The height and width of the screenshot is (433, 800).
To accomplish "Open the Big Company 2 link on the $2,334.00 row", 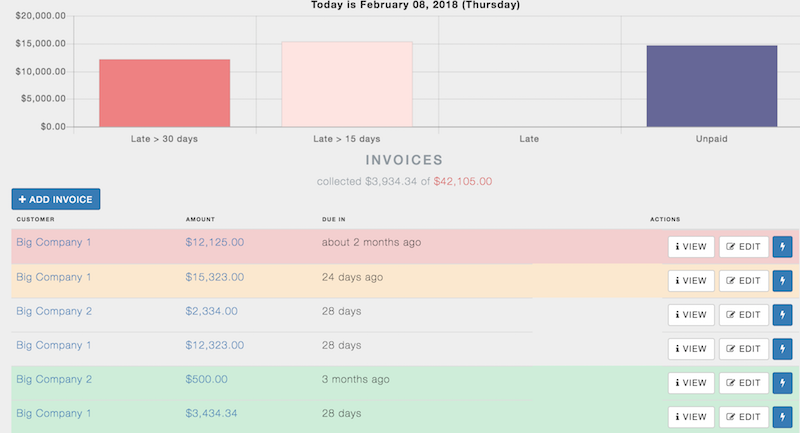I will (x=54, y=311).
